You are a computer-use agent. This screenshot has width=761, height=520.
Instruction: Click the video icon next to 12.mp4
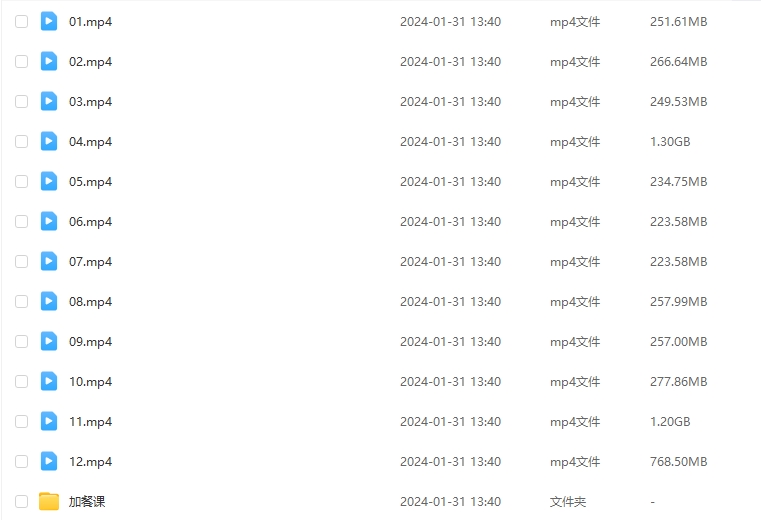(49, 461)
